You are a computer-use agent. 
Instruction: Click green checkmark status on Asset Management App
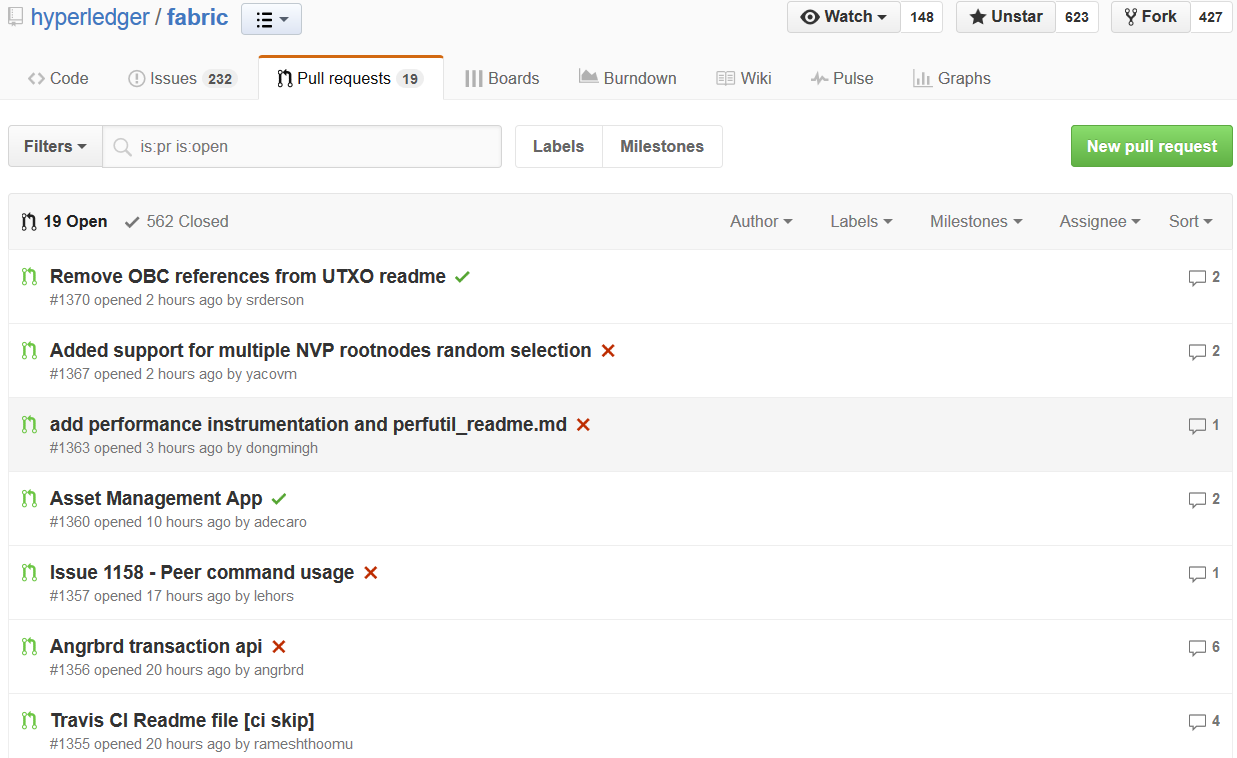279,498
